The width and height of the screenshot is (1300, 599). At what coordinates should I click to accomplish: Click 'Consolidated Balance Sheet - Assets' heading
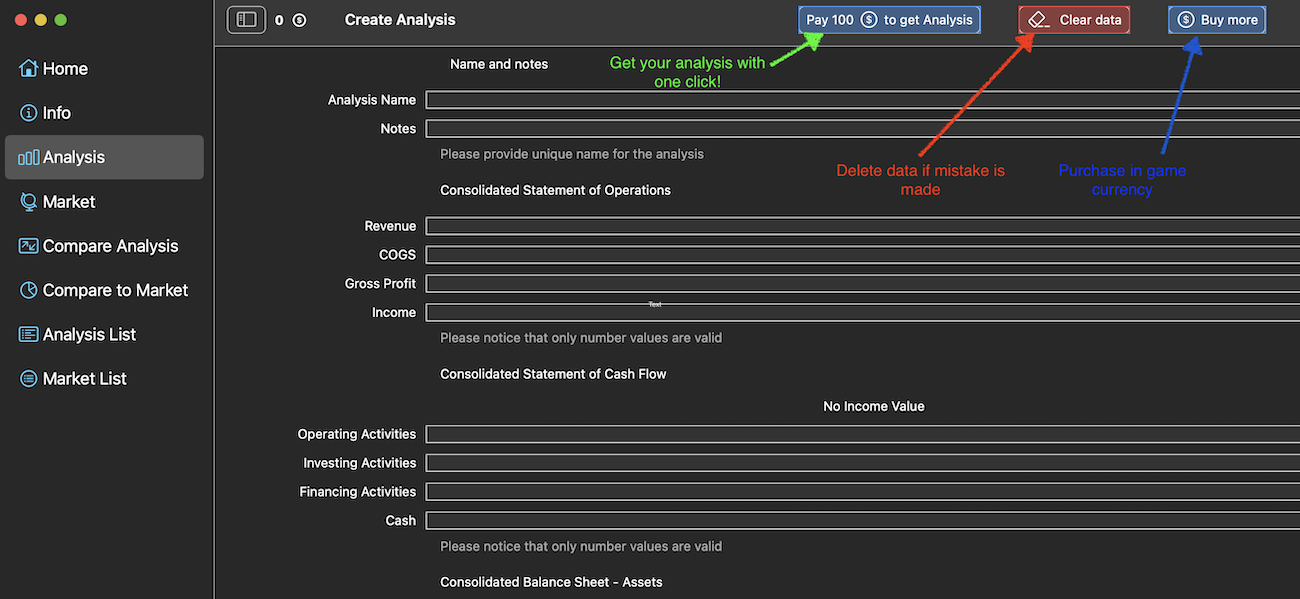pos(551,582)
